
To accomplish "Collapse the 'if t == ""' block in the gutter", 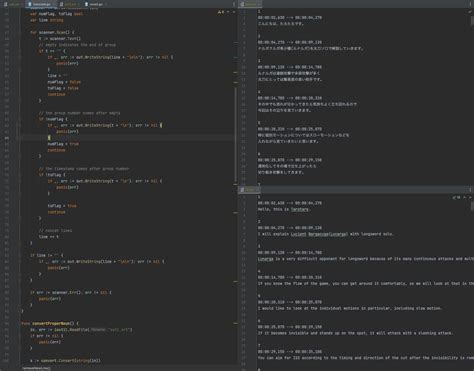I will (x=20, y=51).
